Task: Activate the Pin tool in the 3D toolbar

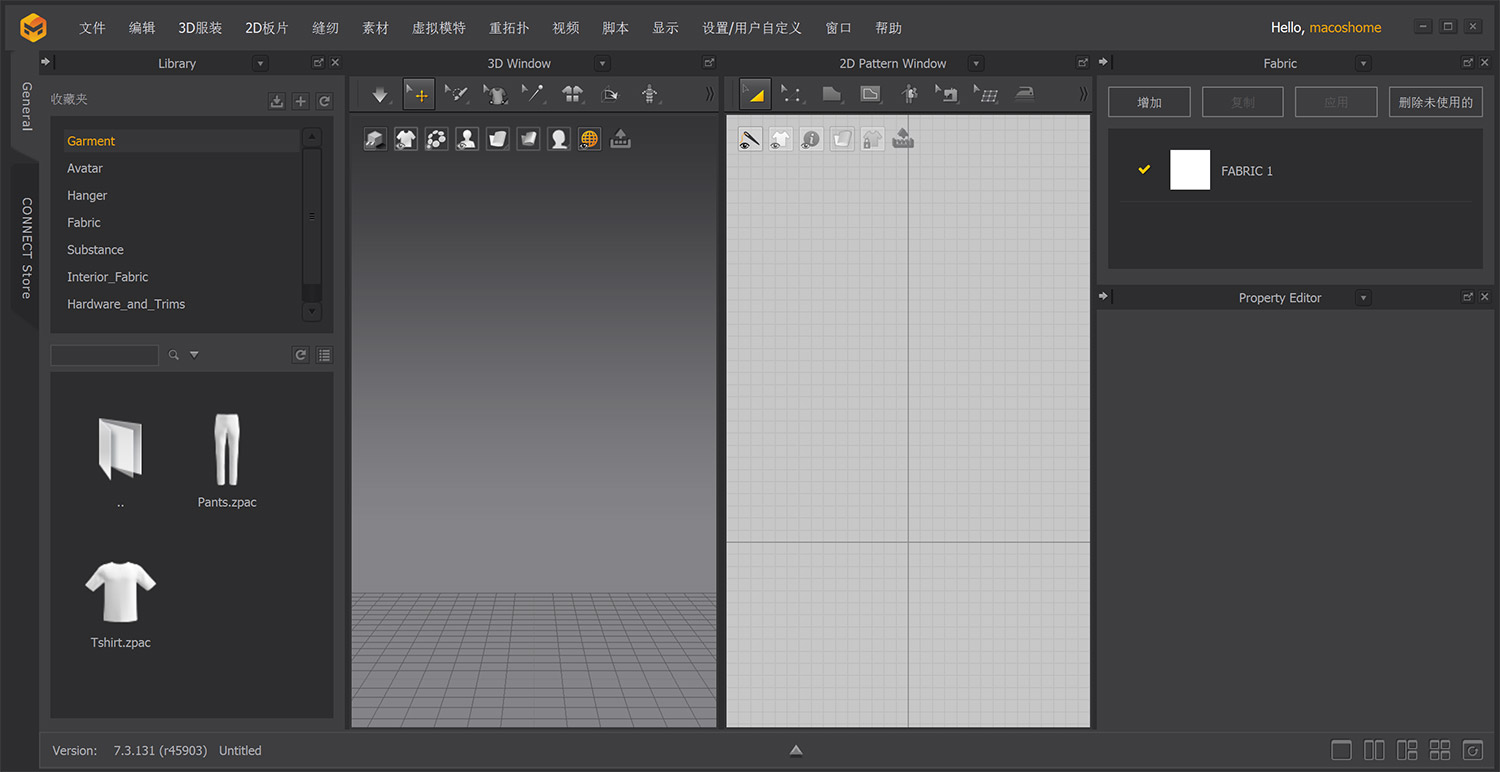Action: pyautogui.click(x=534, y=94)
